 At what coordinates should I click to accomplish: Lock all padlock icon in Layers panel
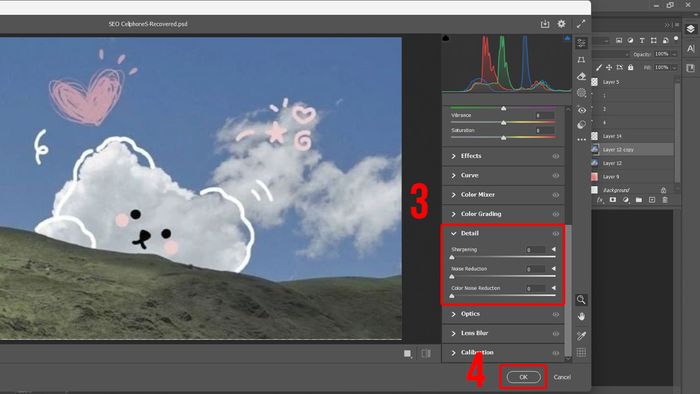(x=630, y=67)
